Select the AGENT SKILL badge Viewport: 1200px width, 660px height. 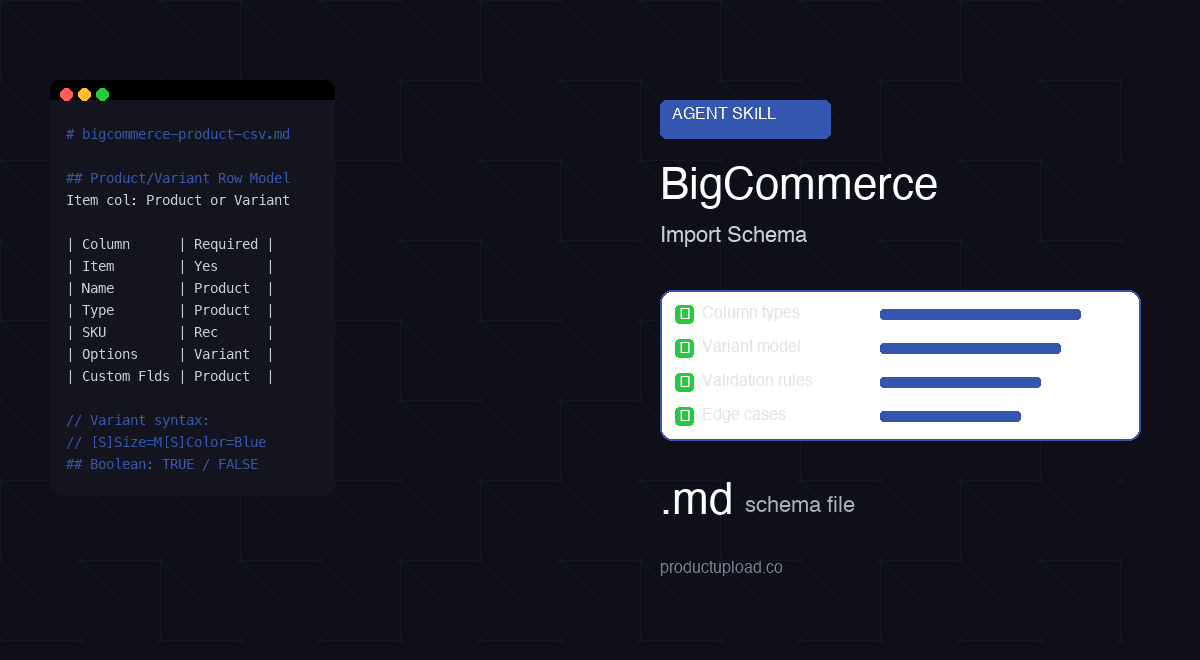745,119
